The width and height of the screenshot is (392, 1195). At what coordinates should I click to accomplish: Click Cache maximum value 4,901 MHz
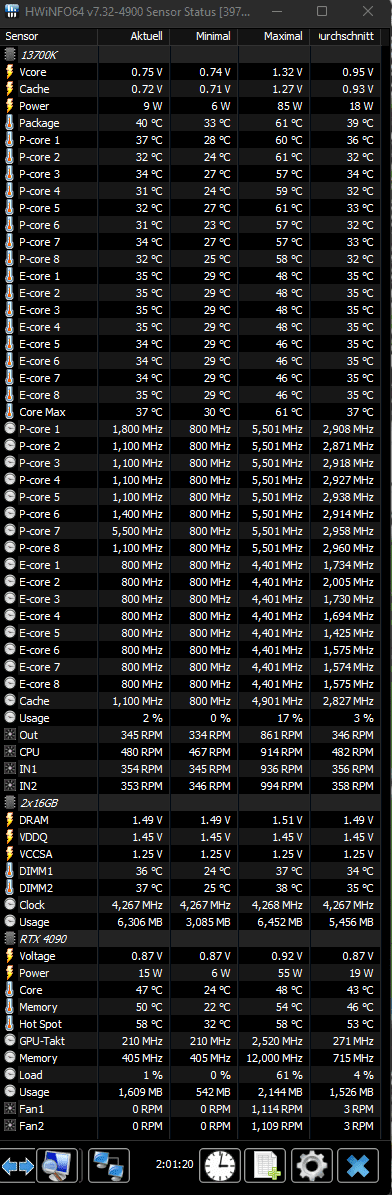(x=278, y=701)
